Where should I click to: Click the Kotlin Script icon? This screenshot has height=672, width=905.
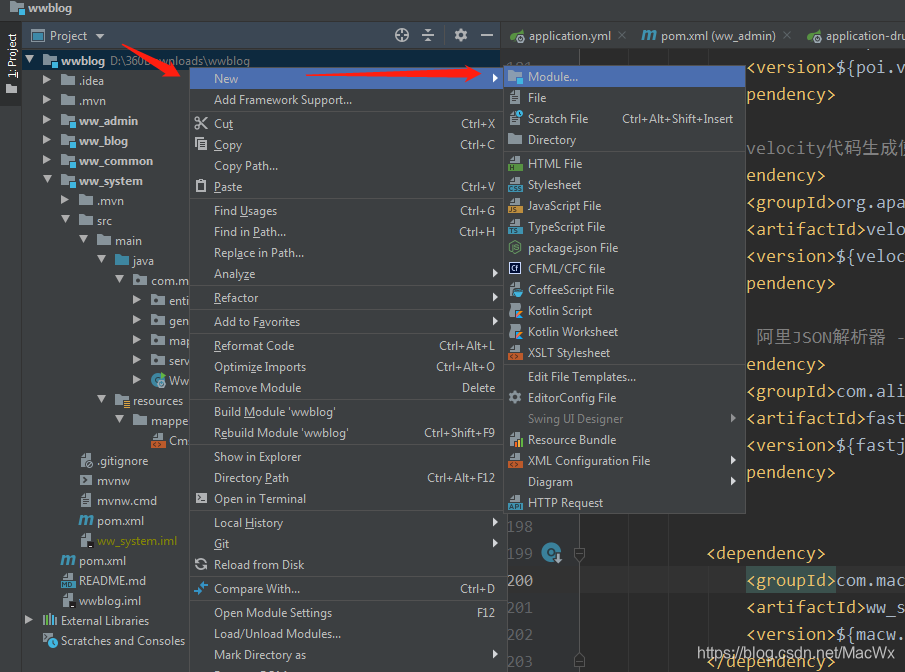click(x=515, y=311)
